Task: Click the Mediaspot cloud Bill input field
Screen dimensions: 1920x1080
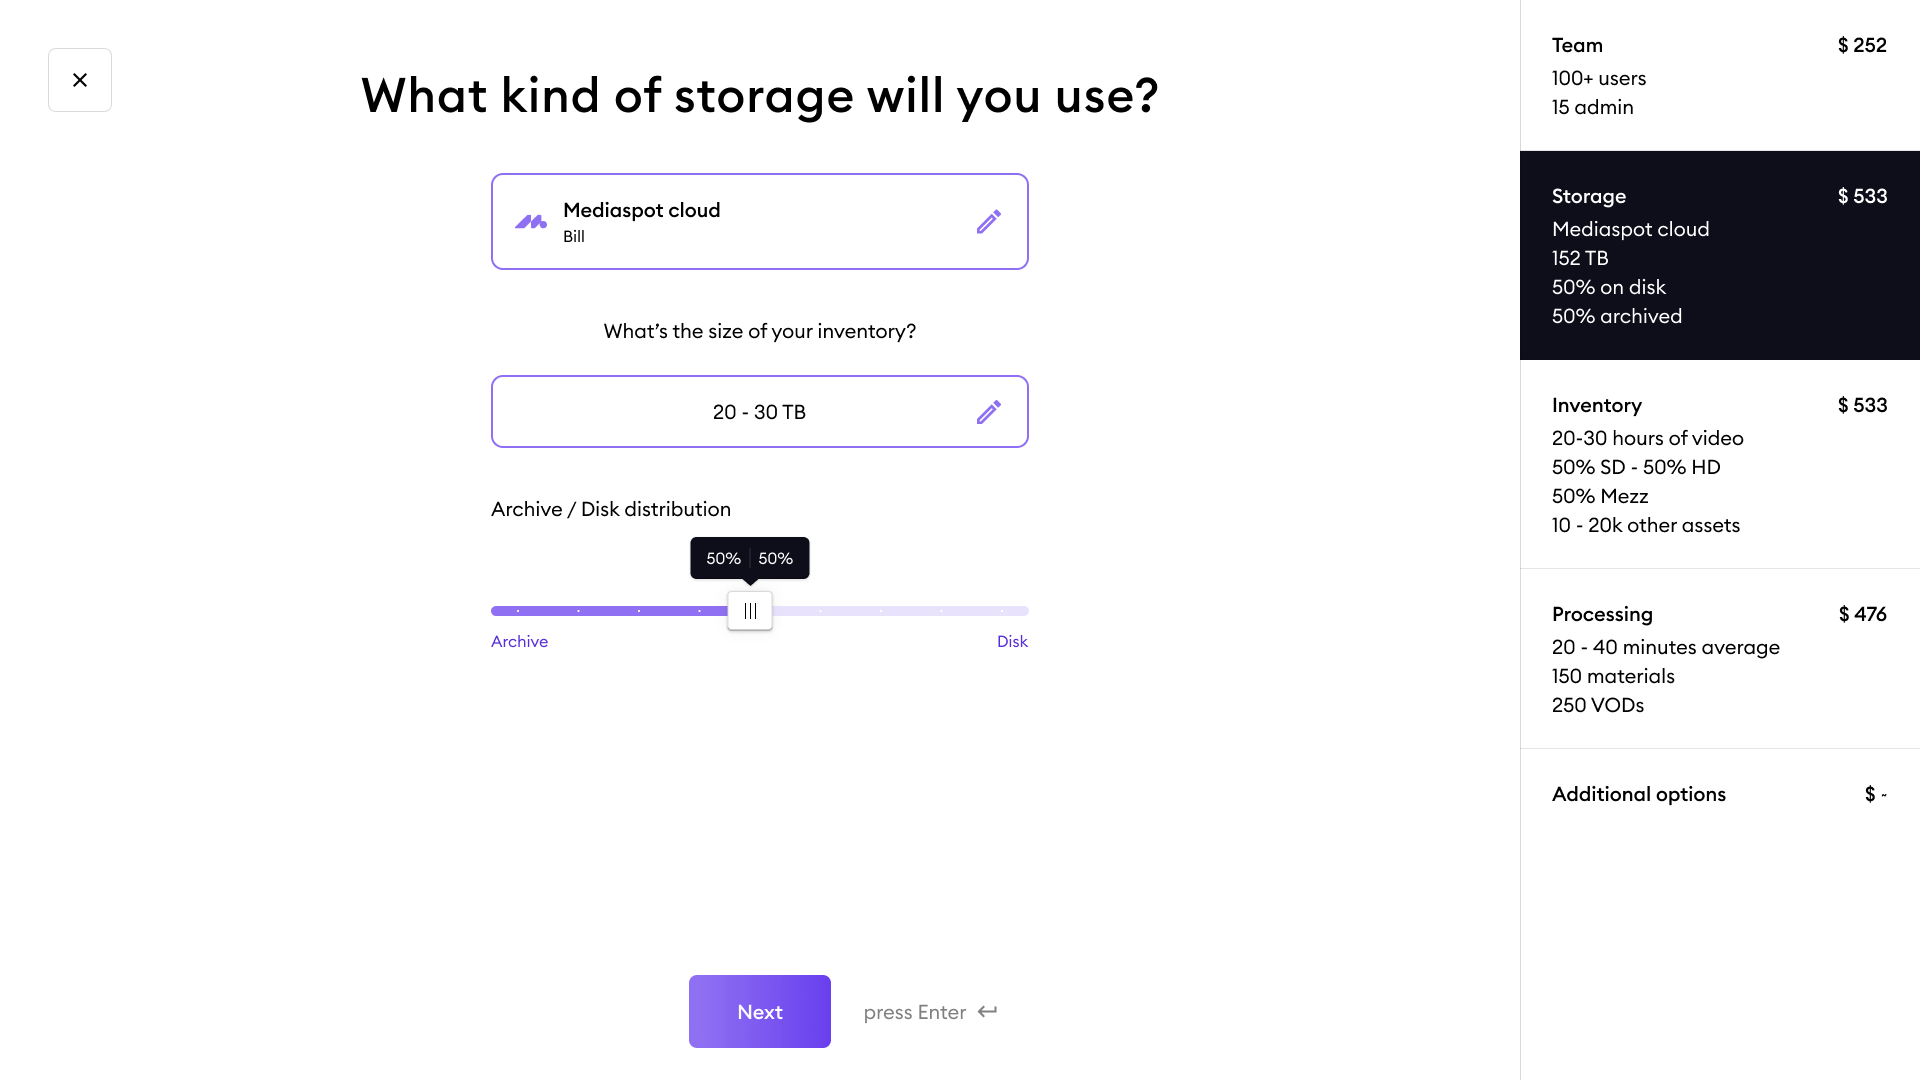Action: click(x=760, y=222)
